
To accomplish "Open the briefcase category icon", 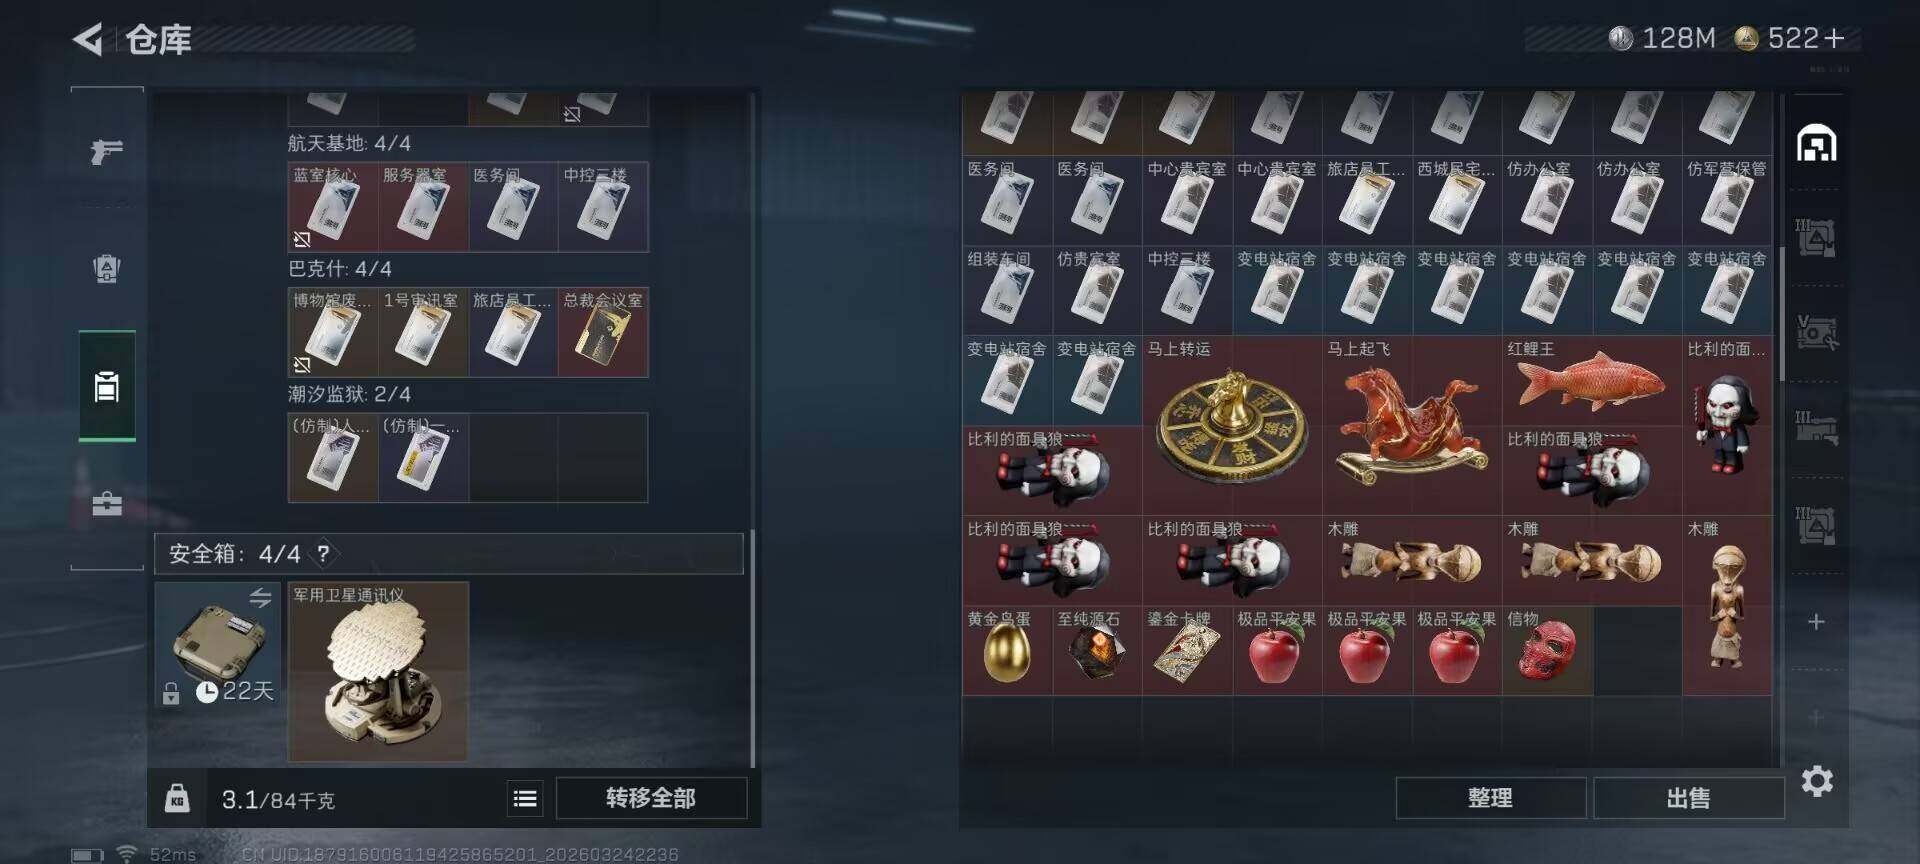I will (107, 503).
